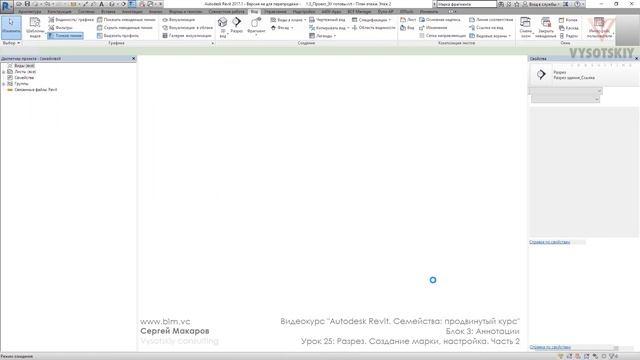Switch to the Управление (Manage) ribbon tab
The image size is (640, 360).
275,12
